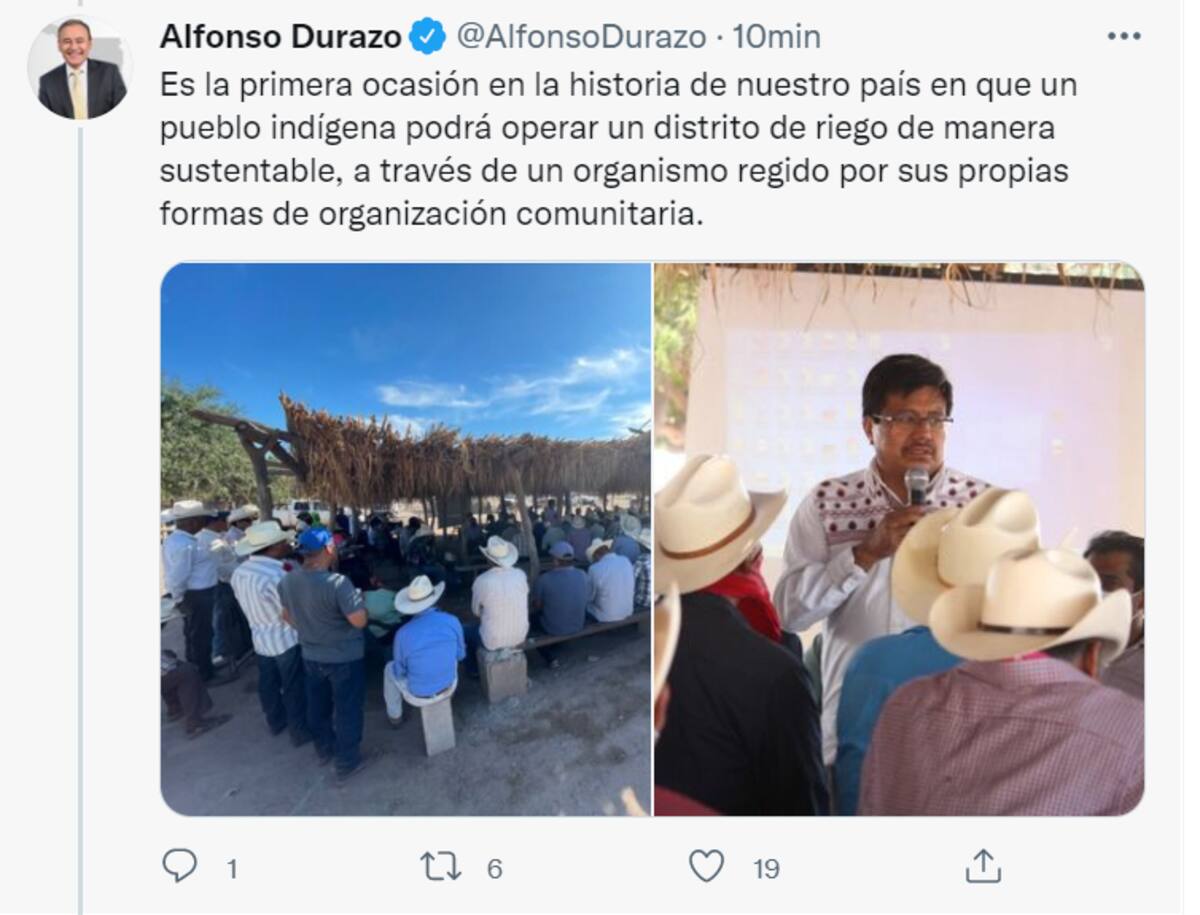View the like count 19
This screenshot has height=915, width=1200.
[x=766, y=869]
